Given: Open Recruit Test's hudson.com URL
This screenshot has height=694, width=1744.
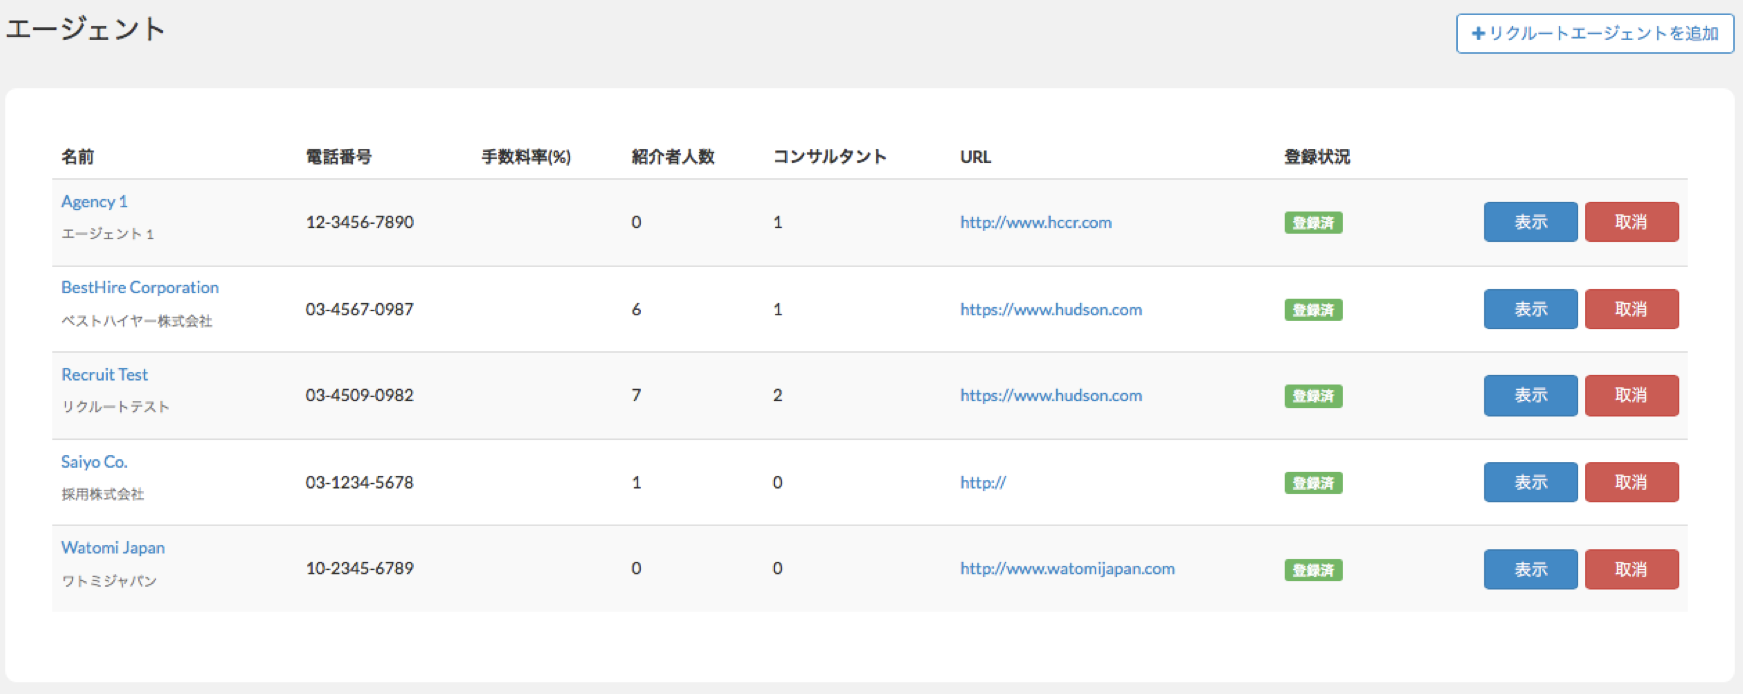Looking at the screenshot, I should [1050, 395].
